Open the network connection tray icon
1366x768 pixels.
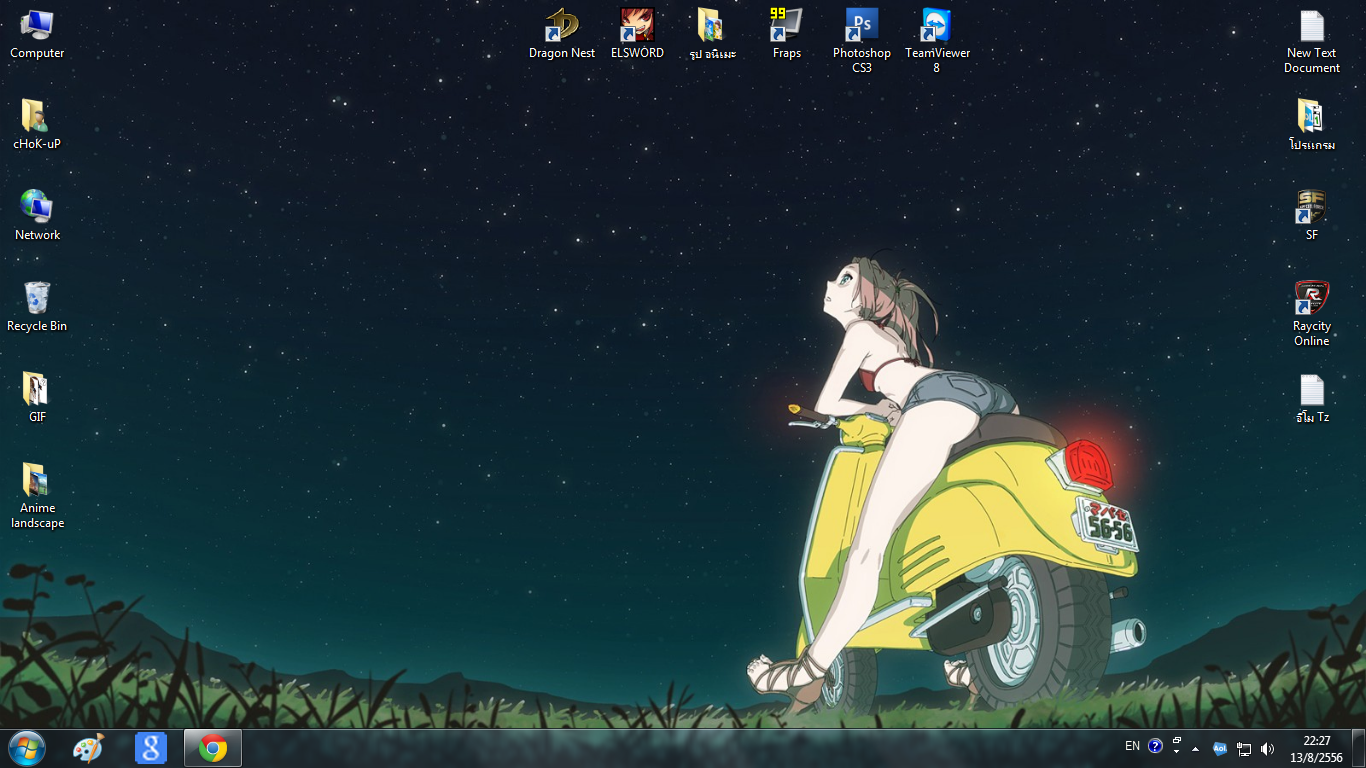click(1244, 748)
